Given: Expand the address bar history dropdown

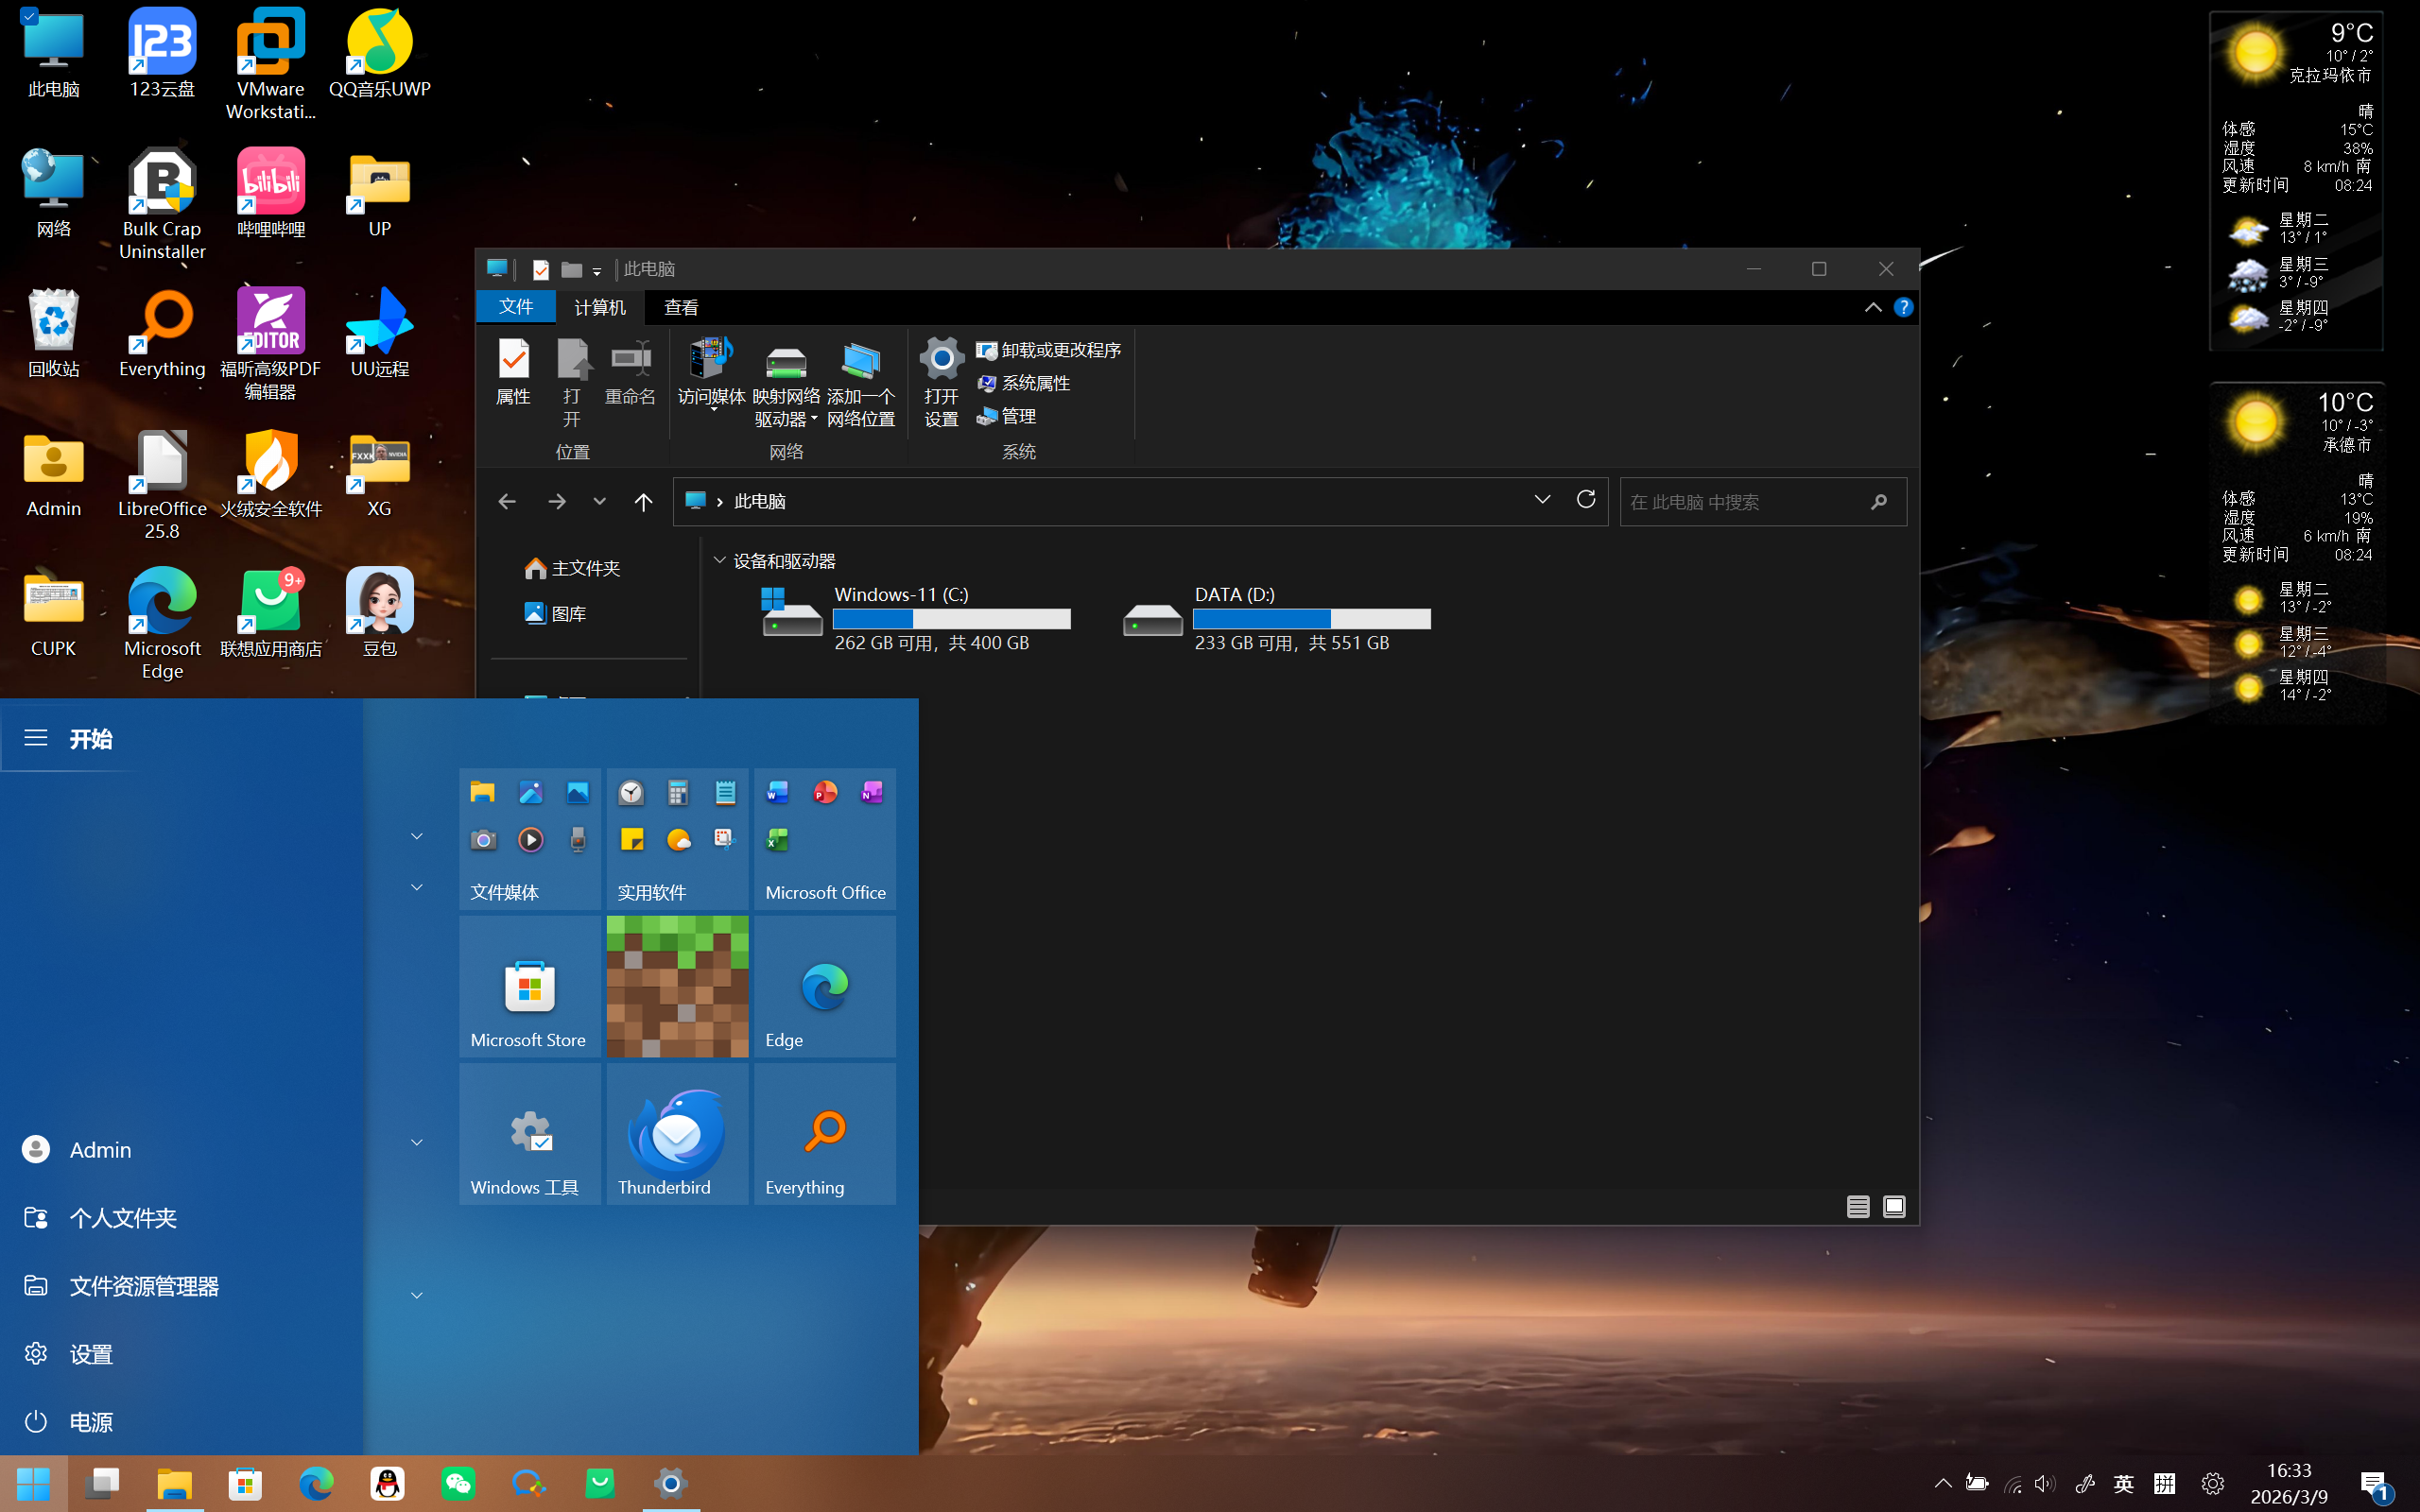Looking at the screenshot, I should pyautogui.click(x=1542, y=499).
